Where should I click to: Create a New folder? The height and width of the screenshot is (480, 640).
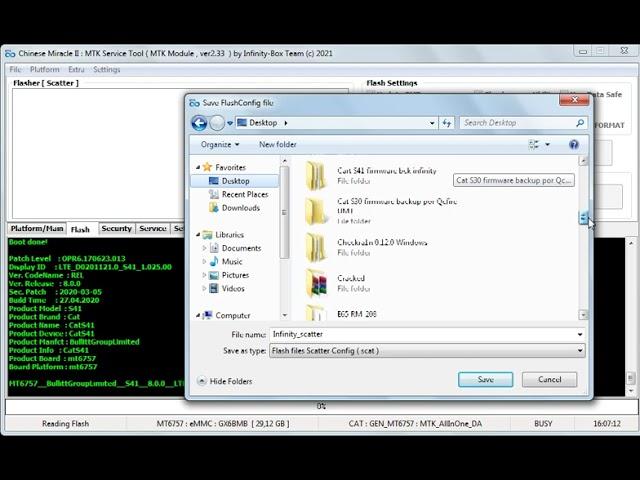(278, 144)
